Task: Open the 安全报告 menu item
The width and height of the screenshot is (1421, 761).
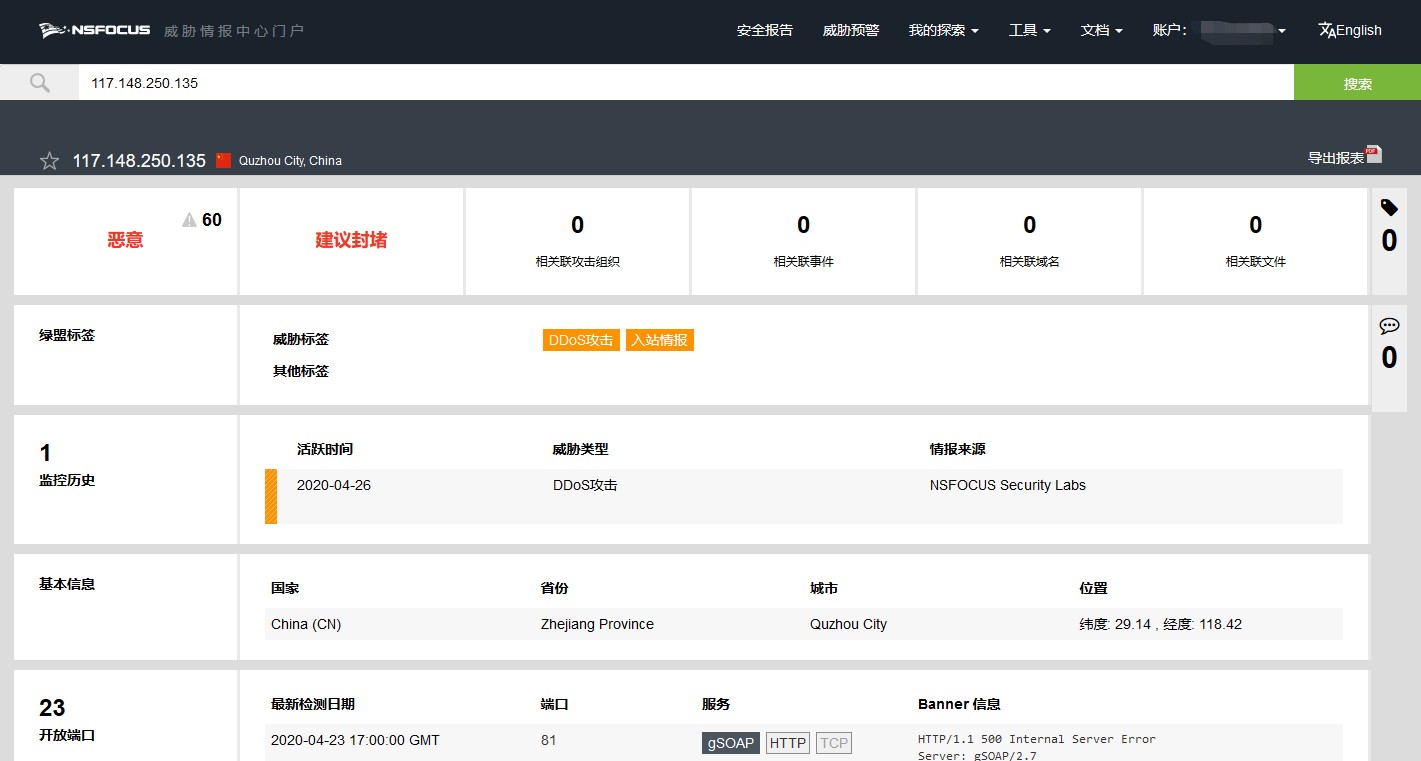Action: [x=764, y=30]
